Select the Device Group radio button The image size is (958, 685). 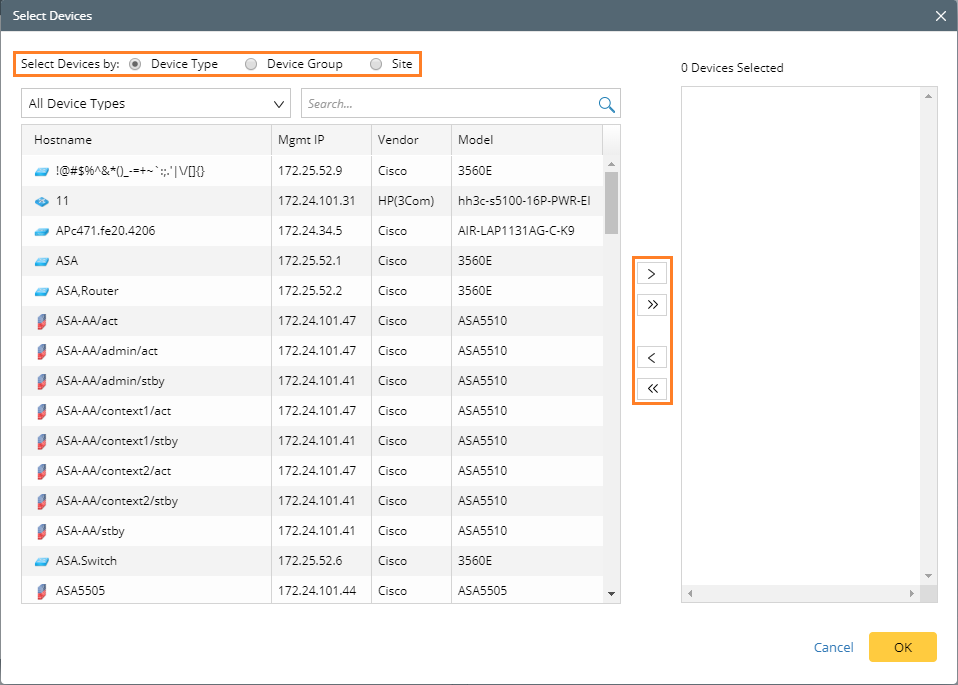251,64
